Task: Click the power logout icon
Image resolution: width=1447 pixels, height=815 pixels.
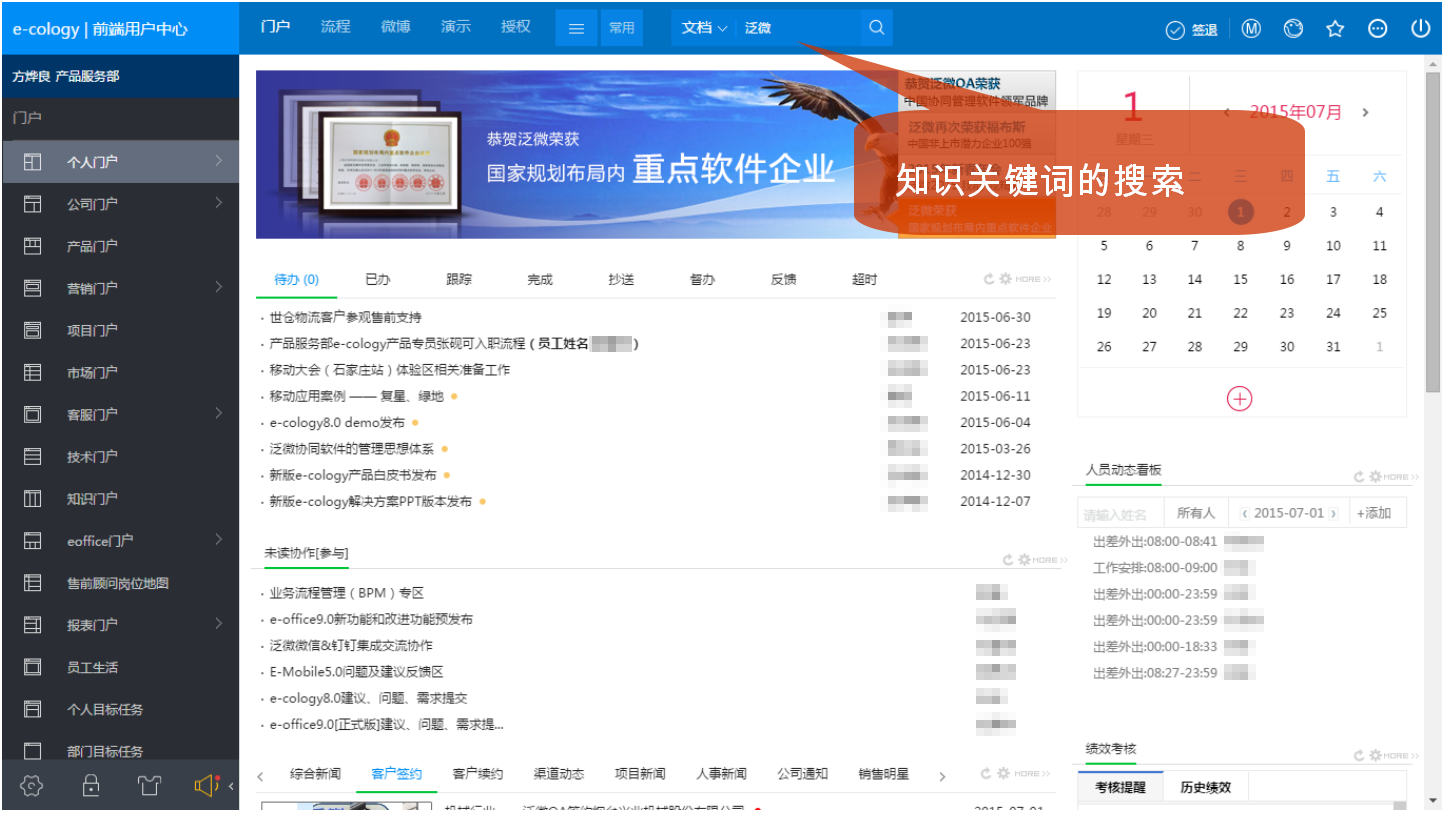Action: (x=1420, y=29)
